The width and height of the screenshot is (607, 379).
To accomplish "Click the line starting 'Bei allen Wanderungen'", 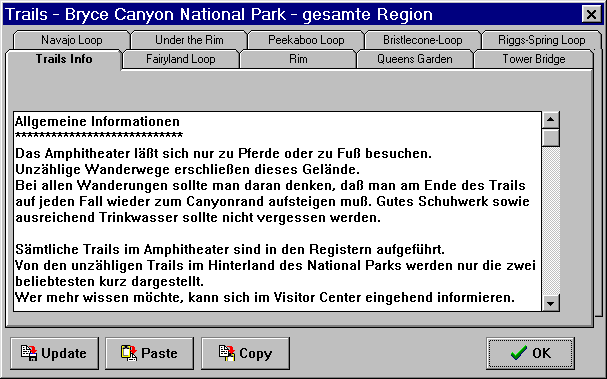I will pyautogui.click(x=270, y=185).
